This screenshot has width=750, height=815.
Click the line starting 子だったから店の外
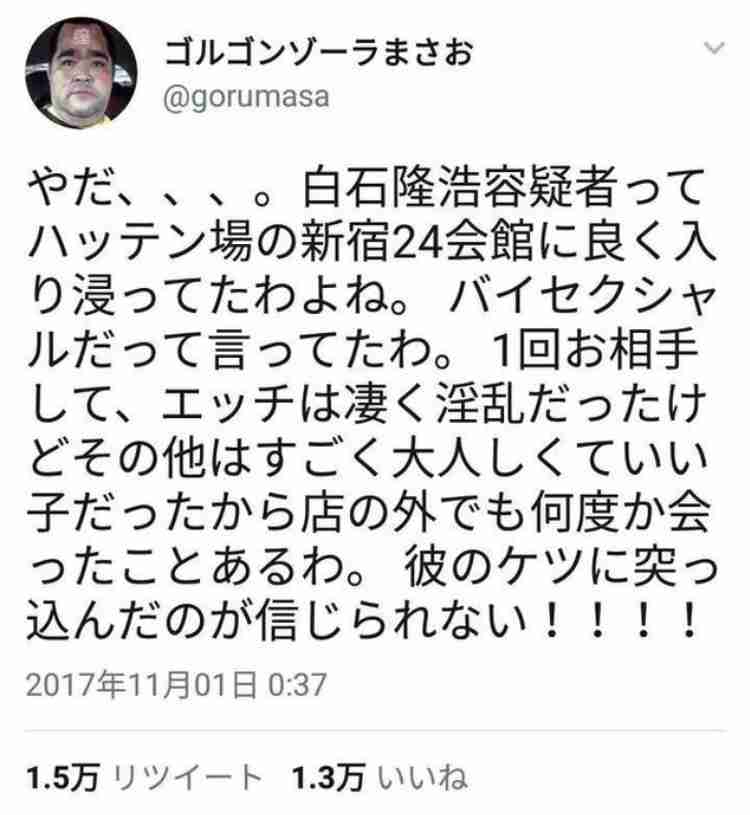point(369,512)
